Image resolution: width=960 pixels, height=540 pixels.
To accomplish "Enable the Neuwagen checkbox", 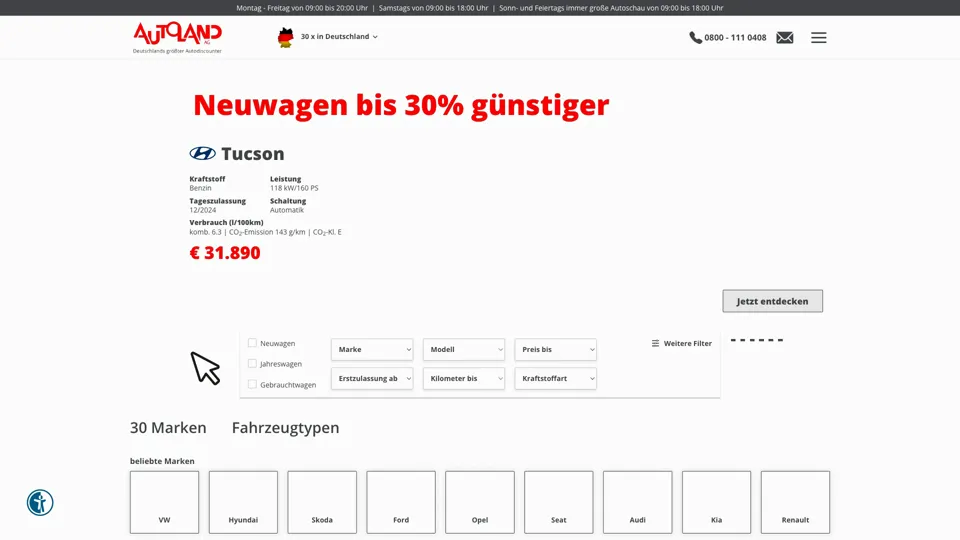I will click(x=252, y=343).
